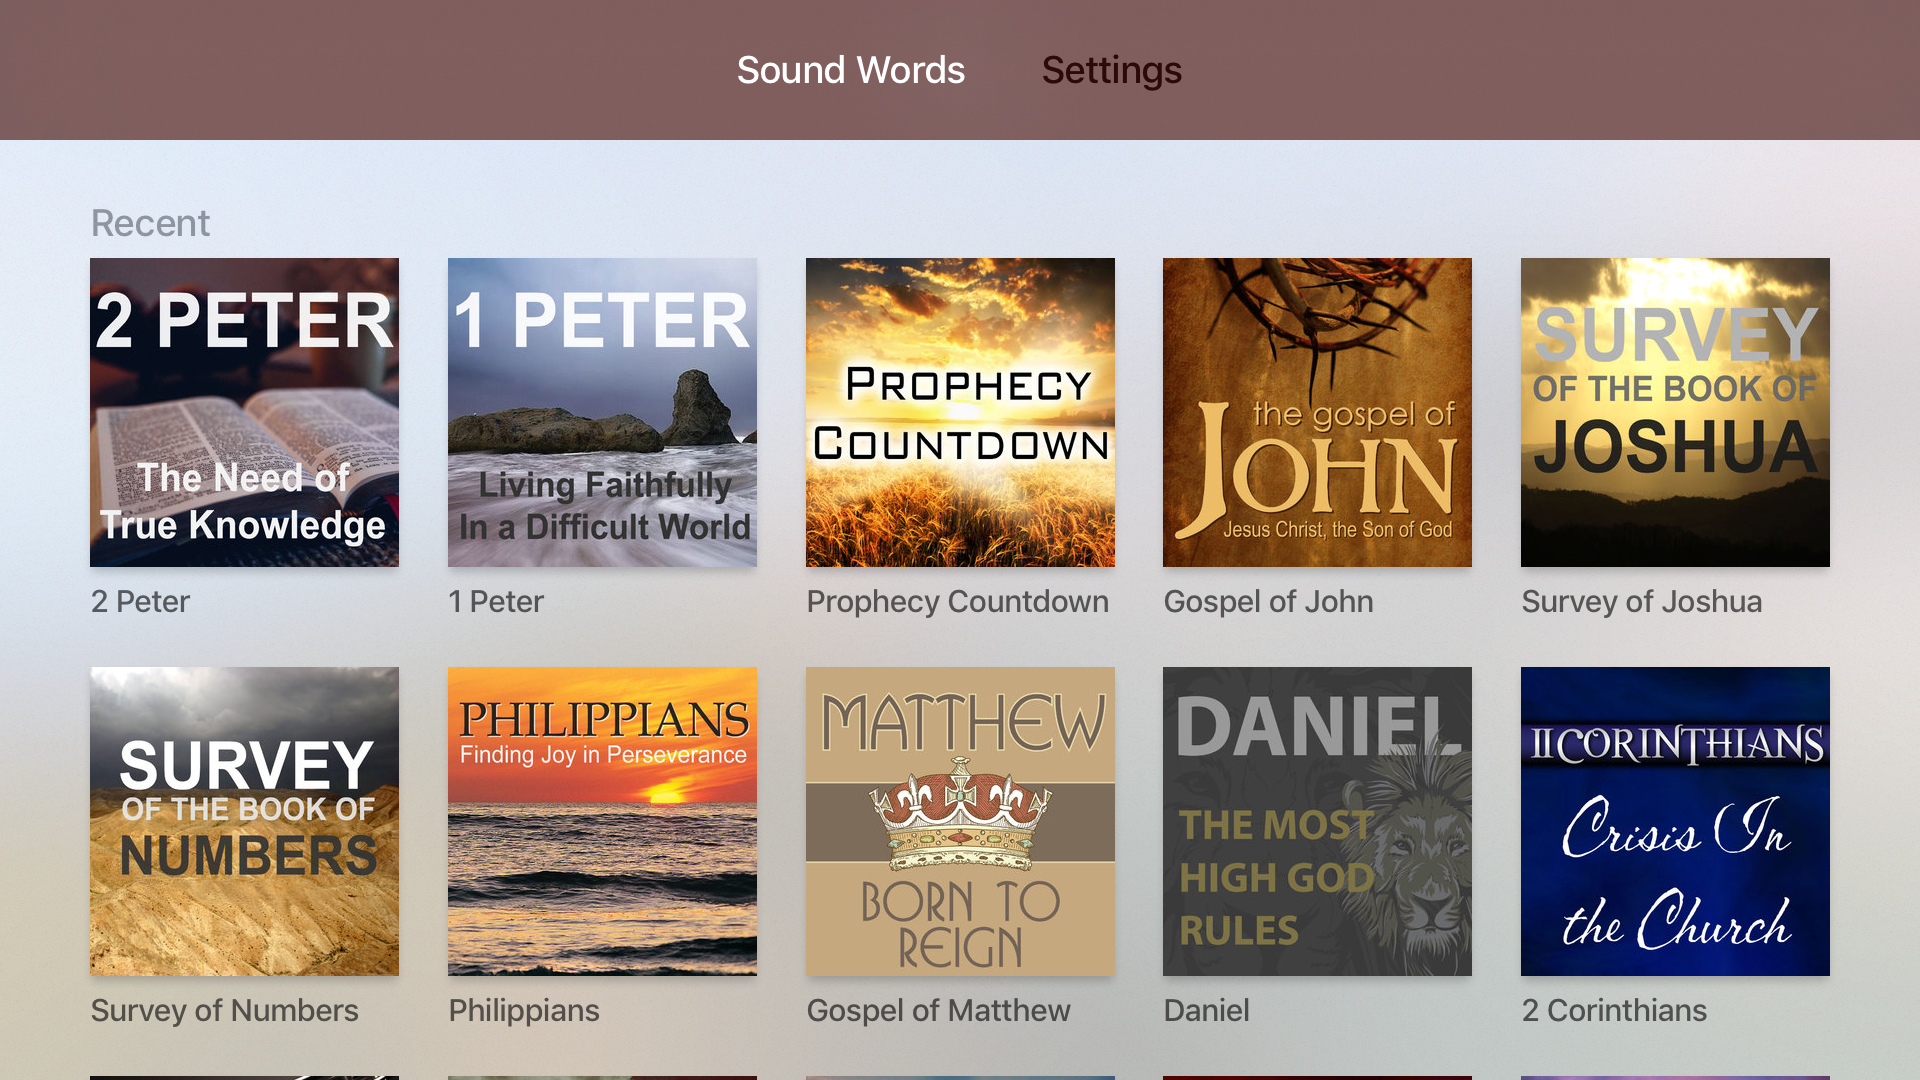
Task: Click the 'Gospel of John' title text
Action: (x=1268, y=602)
